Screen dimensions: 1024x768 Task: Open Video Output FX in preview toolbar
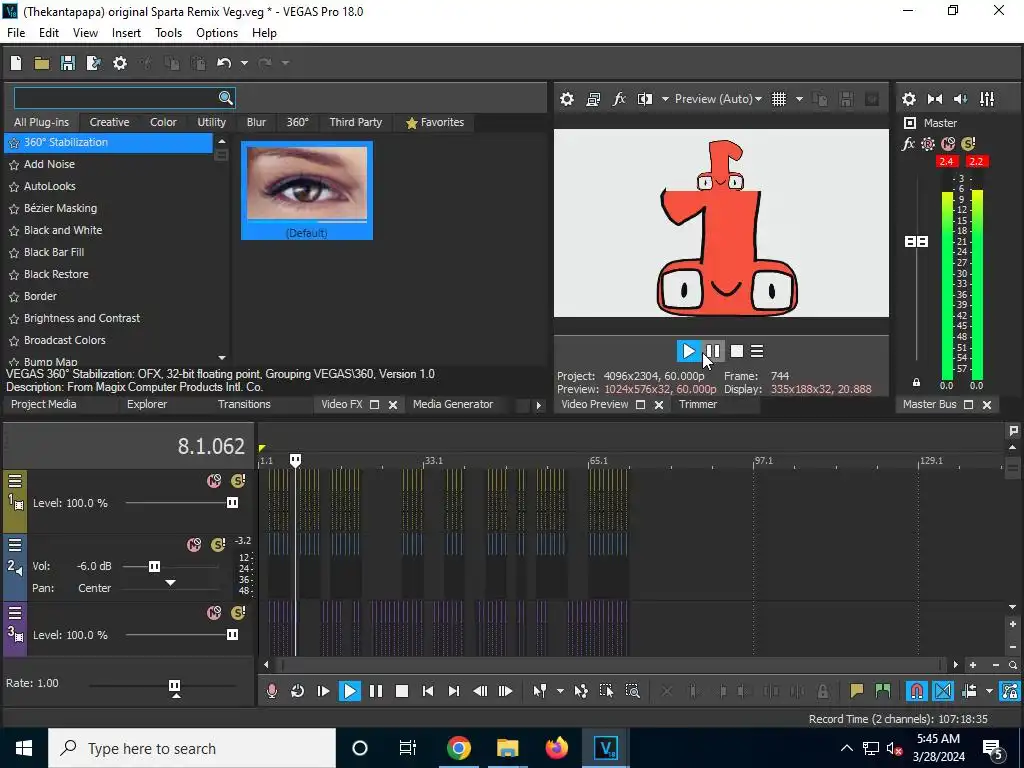[618, 99]
